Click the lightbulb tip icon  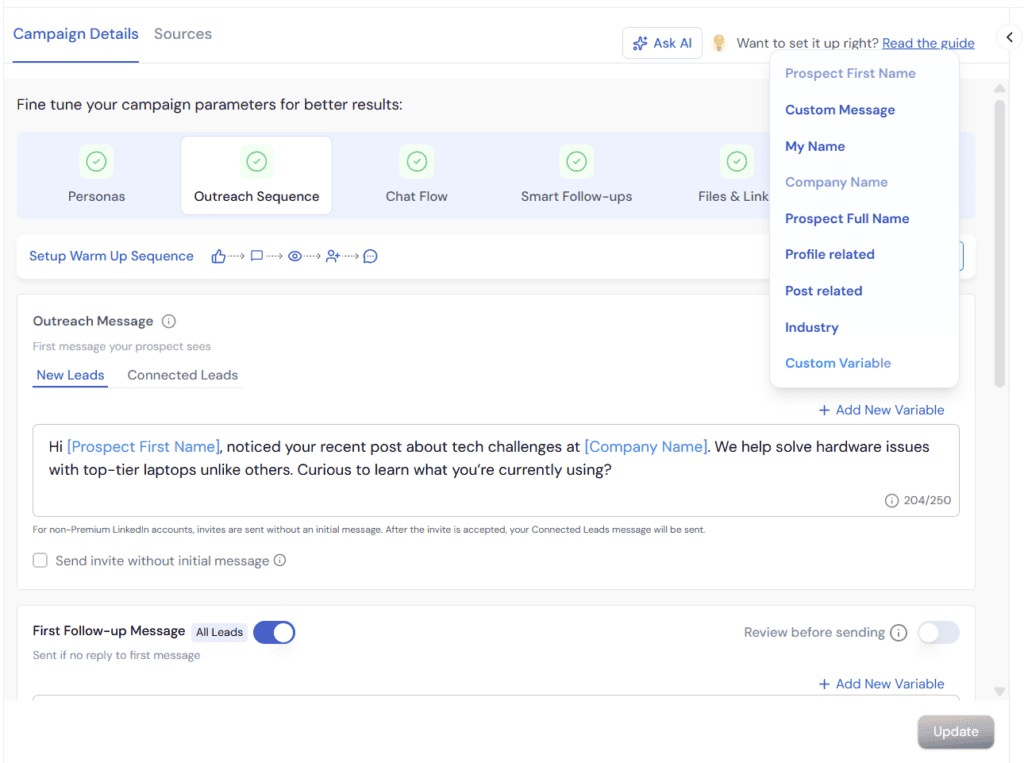pos(719,43)
